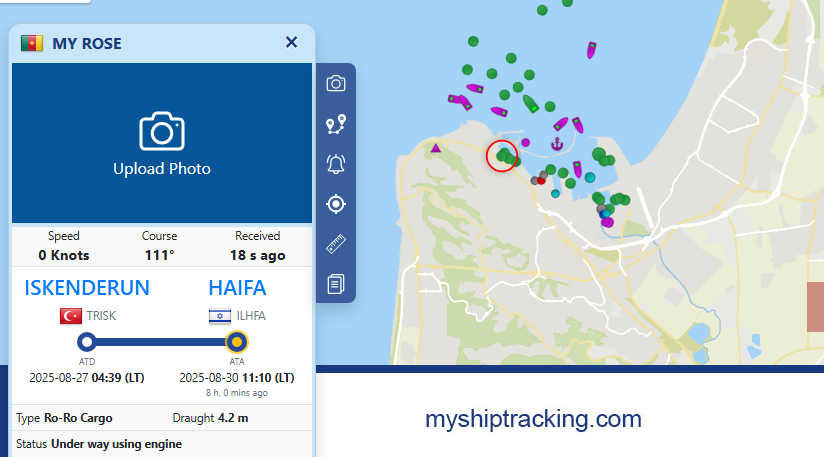This screenshot has width=824, height=457.
Task: Click the Israel flag beside ILHFA
Action: [x=219, y=316]
